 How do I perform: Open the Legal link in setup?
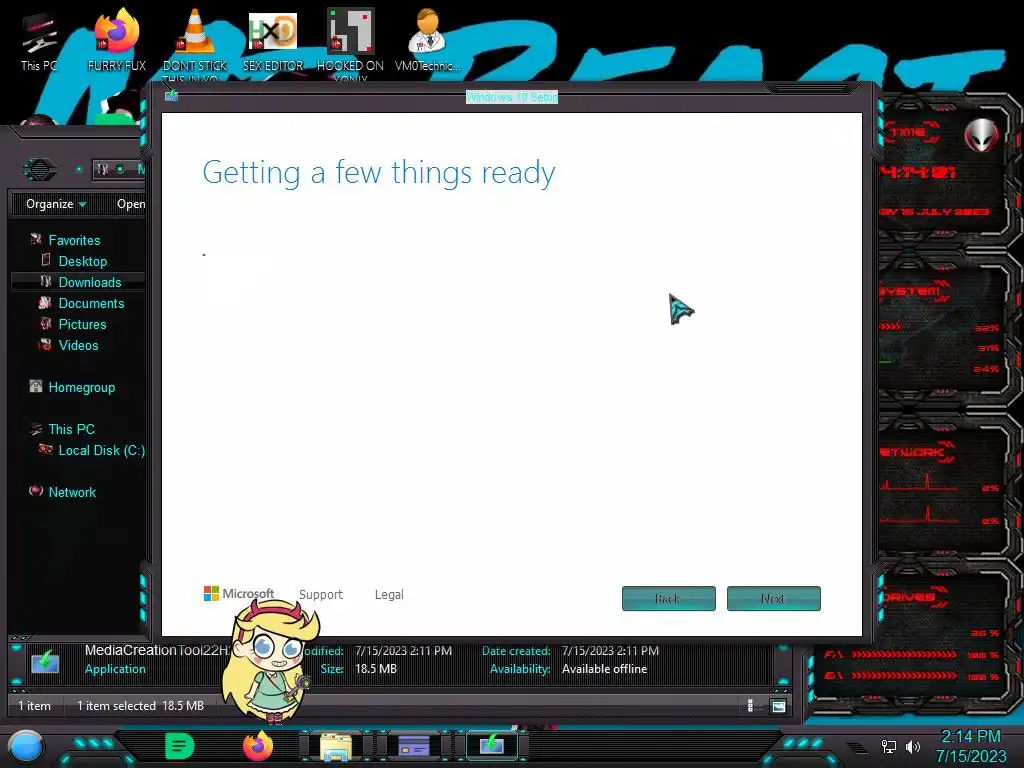[x=389, y=594]
